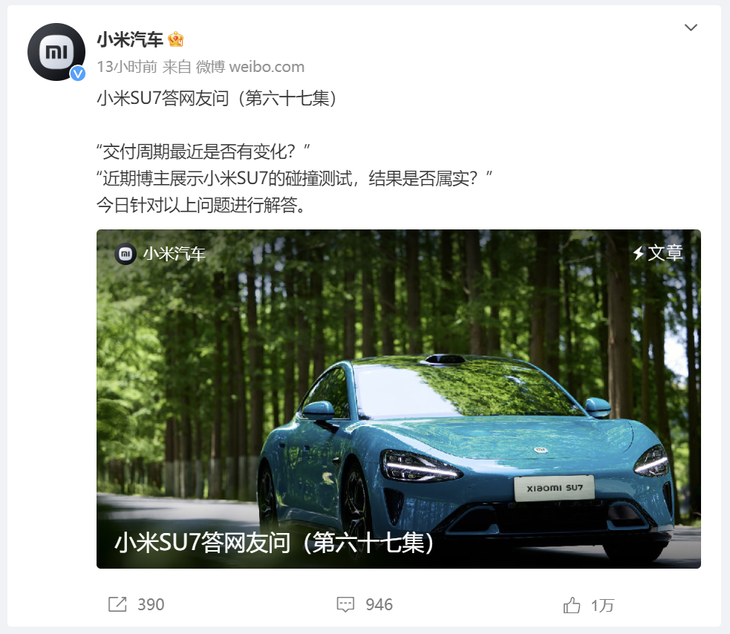Click the repost share icon
The height and width of the screenshot is (634, 730).
point(117,604)
